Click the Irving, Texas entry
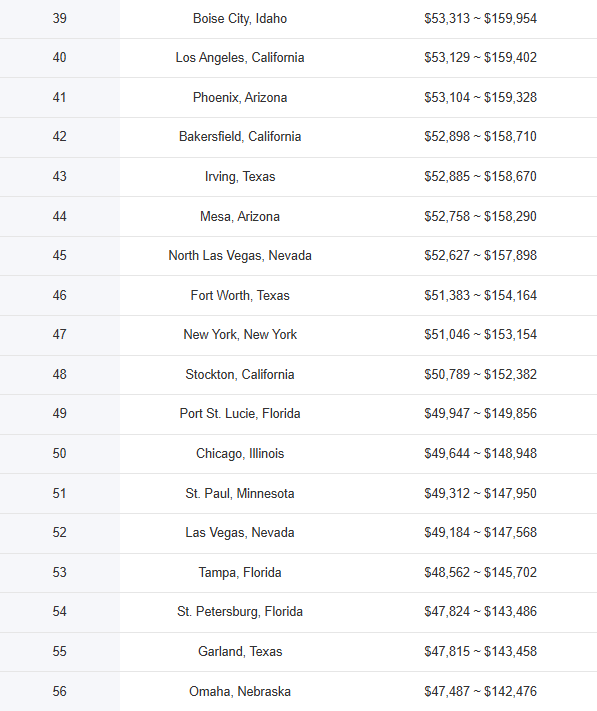Screen dimensions: 597x711 click(240, 176)
